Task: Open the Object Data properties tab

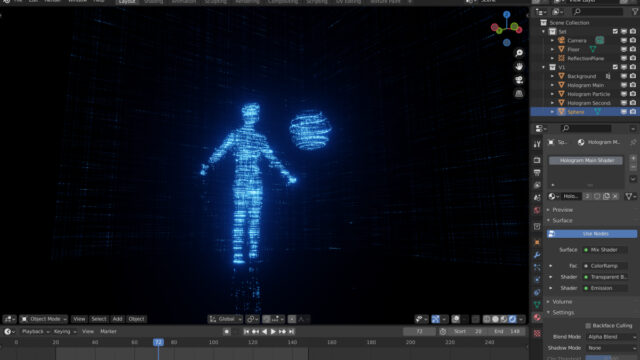Action: tap(537, 304)
